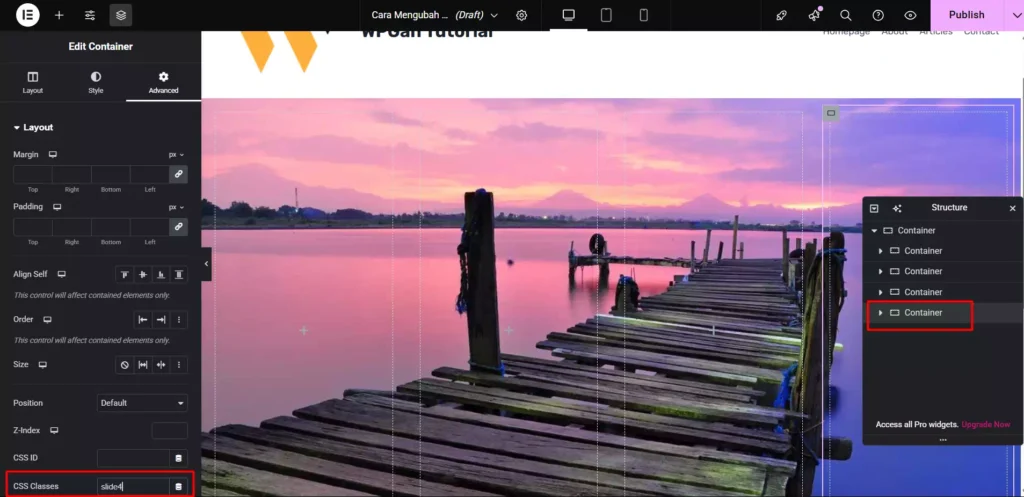Preview changes with the eye icon
Viewport: 1024px width, 497px height.
point(910,15)
